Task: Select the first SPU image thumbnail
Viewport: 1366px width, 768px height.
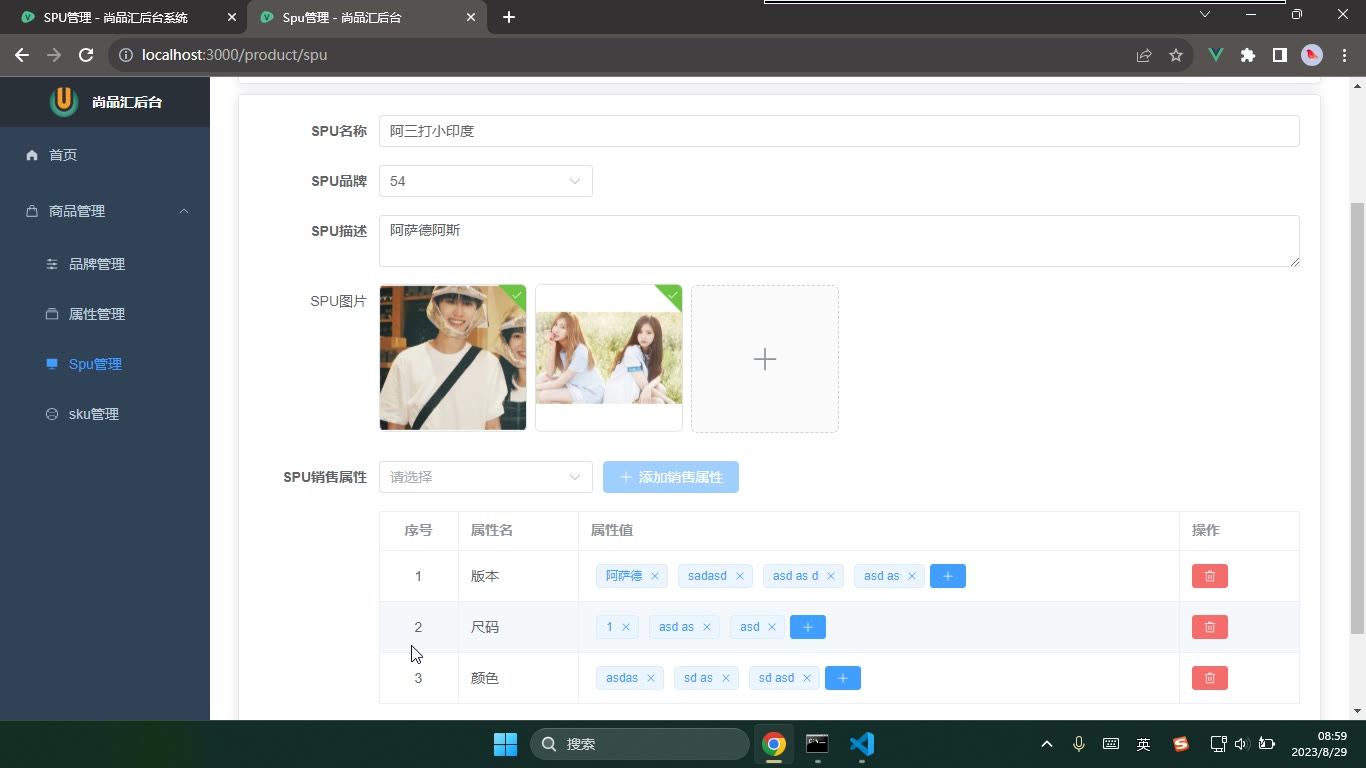Action: tap(453, 358)
